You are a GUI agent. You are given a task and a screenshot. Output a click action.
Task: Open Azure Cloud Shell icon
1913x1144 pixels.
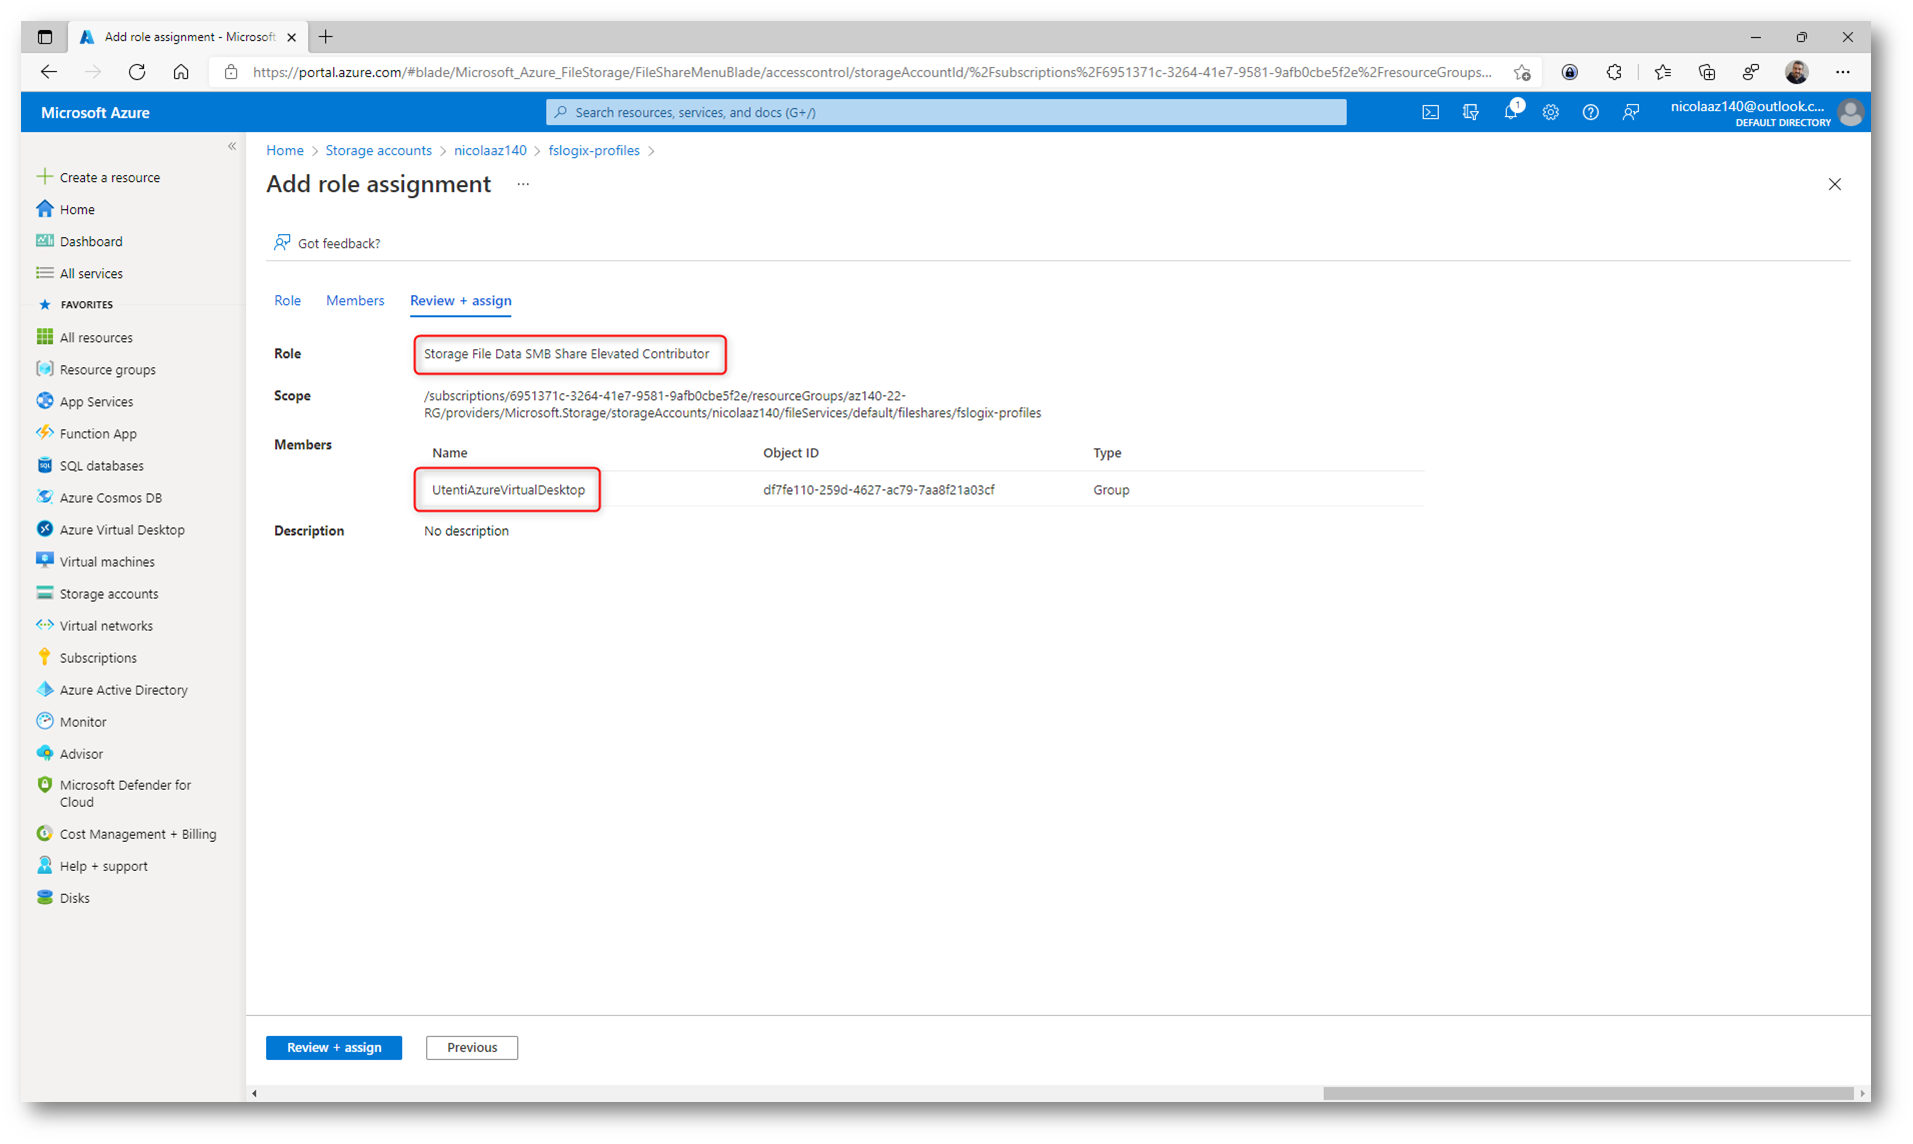point(1430,112)
